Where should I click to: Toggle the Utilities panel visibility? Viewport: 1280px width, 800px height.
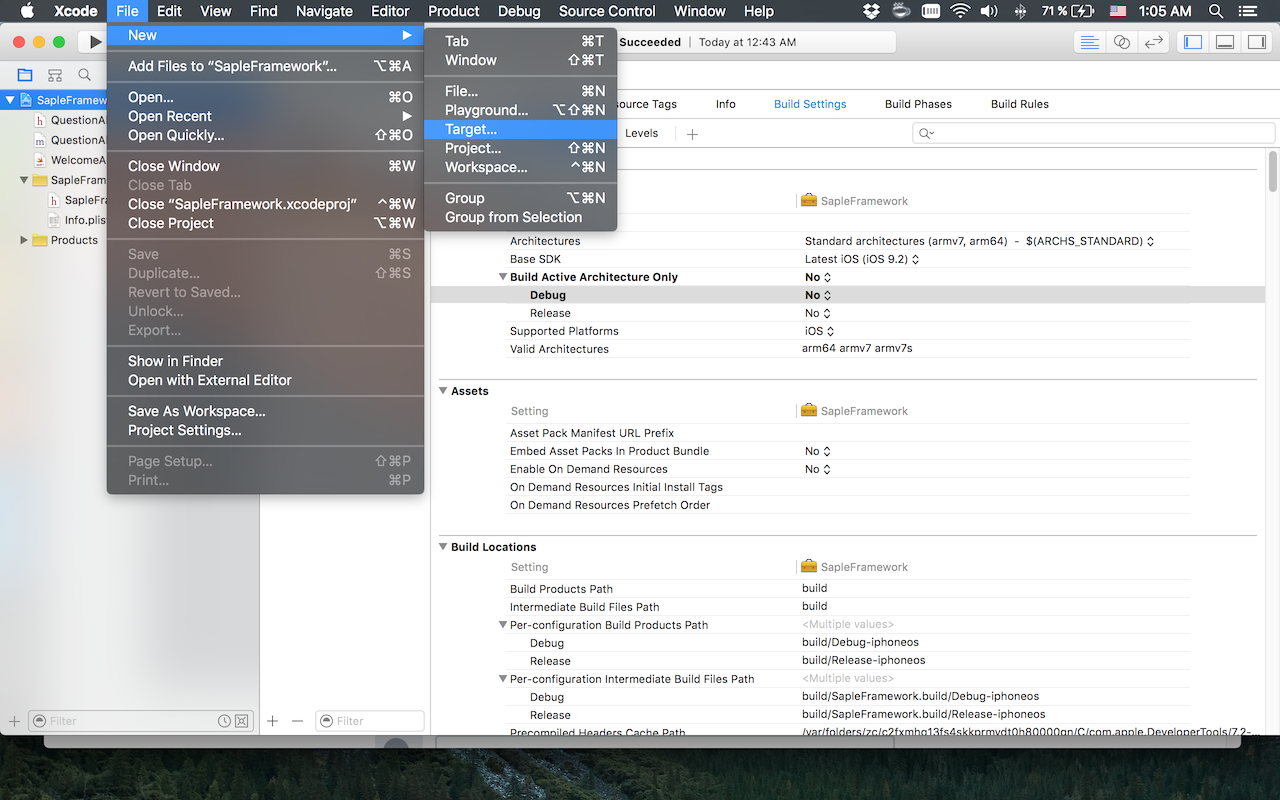pyautogui.click(x=1255, y=42)
